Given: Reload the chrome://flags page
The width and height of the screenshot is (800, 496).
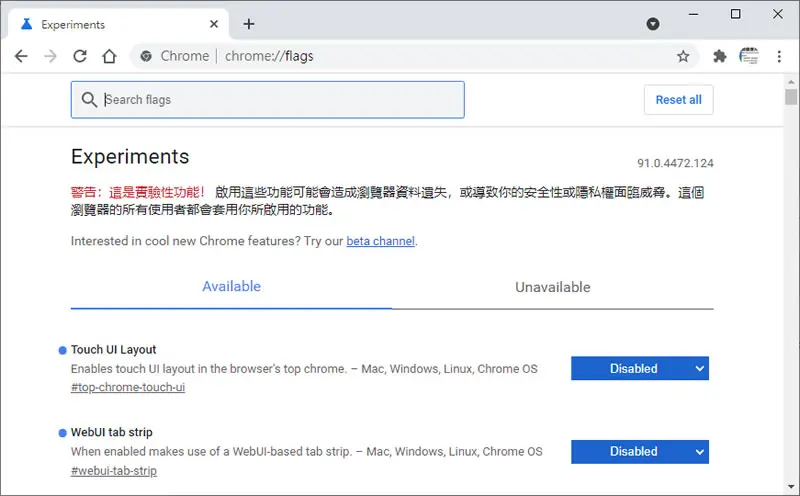Looking at the screenshot, I should (x=80, y=56).
